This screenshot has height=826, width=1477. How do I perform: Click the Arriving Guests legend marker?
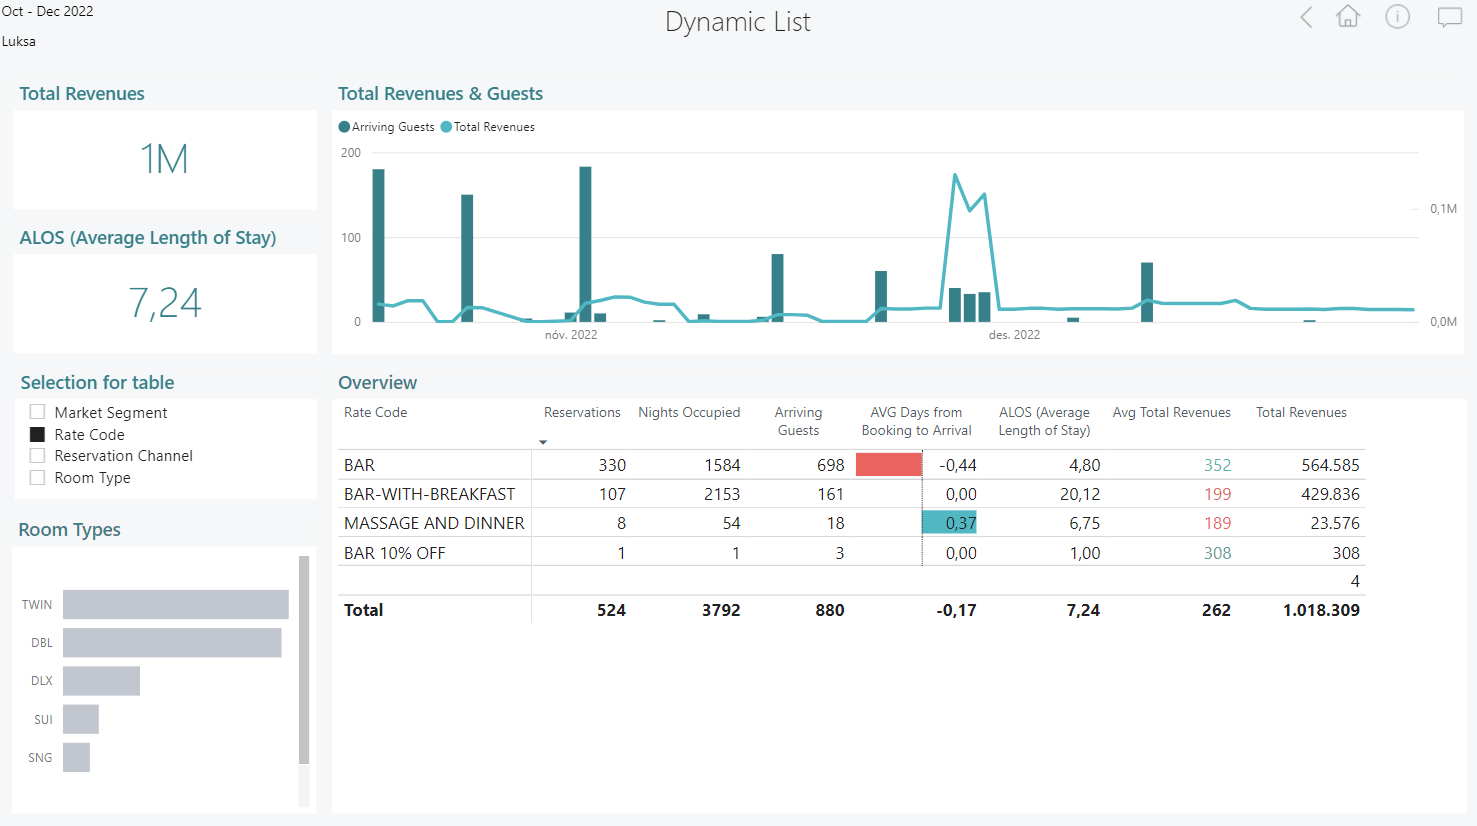pyautogui.click(x=344, y=127)
